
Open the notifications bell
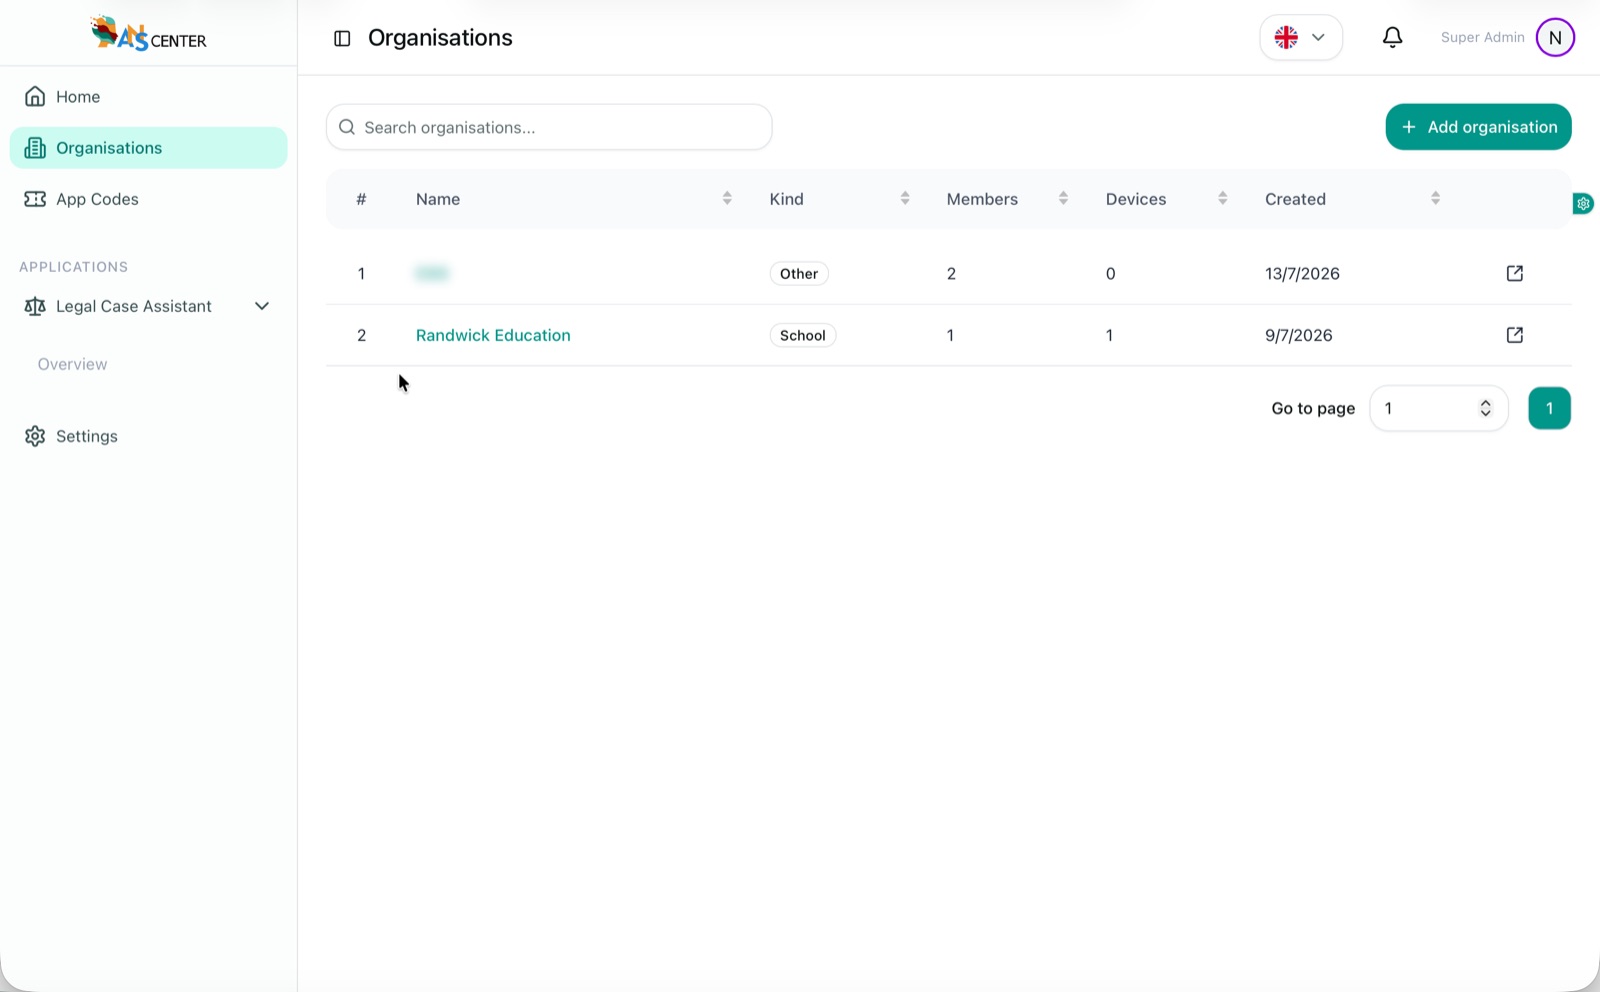click(1392, 37)
